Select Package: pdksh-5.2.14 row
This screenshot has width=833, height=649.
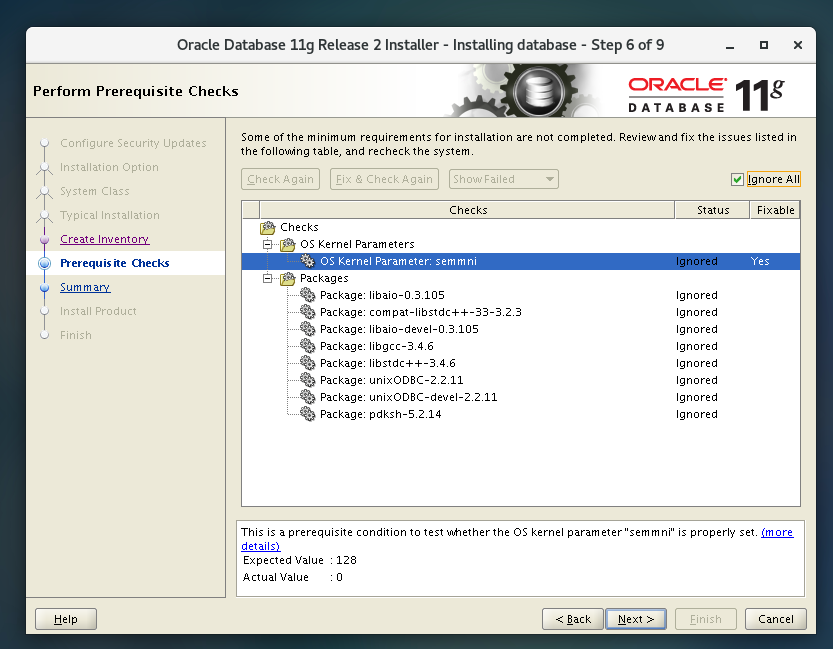(521, 414)
